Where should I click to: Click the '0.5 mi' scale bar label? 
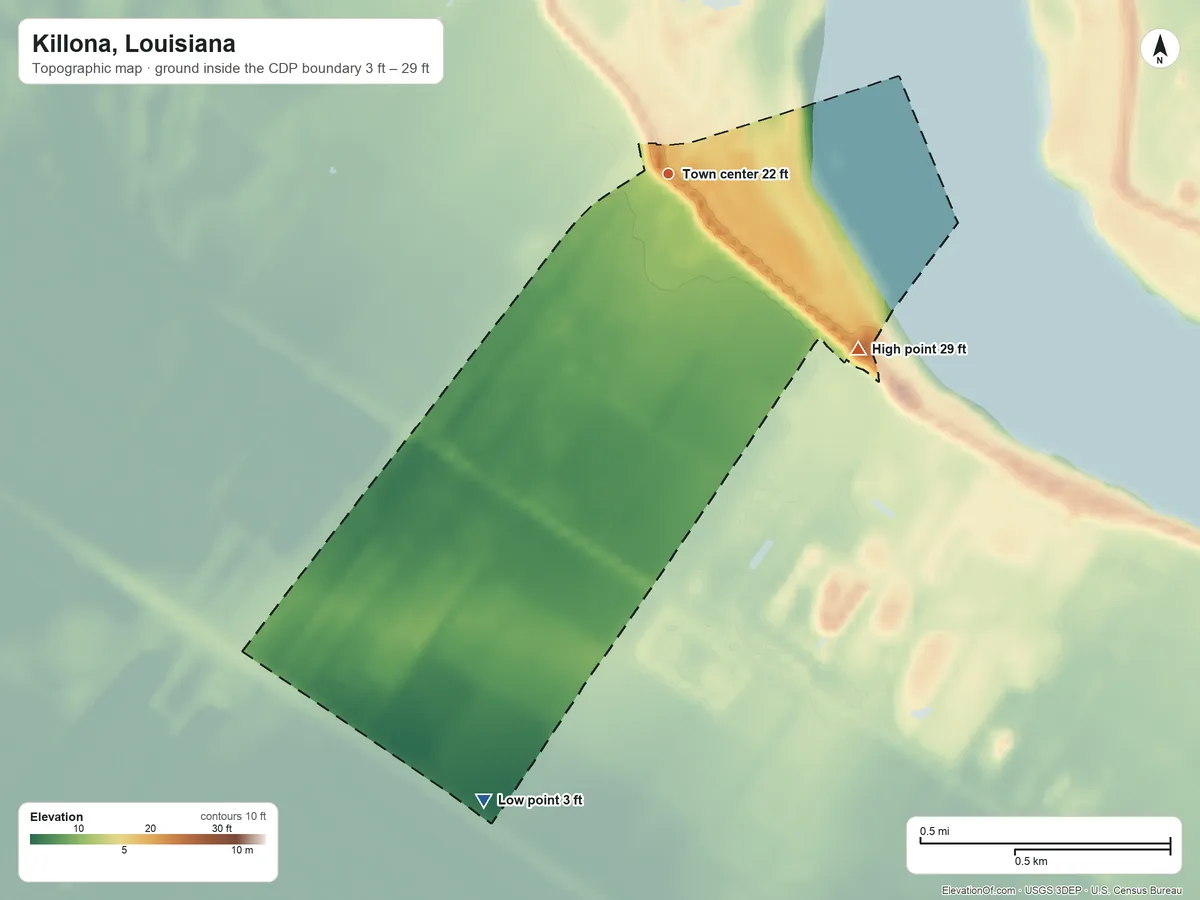coord(934,831)
